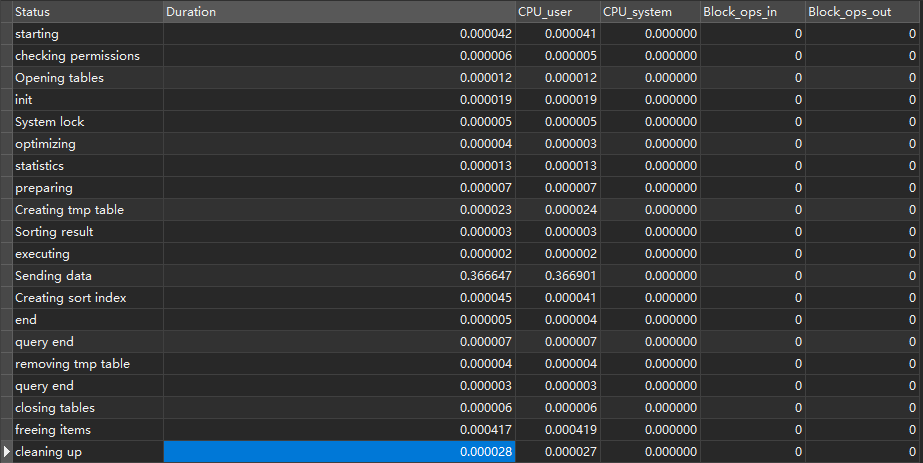Click the CPU_user value 0.366901

570,276
